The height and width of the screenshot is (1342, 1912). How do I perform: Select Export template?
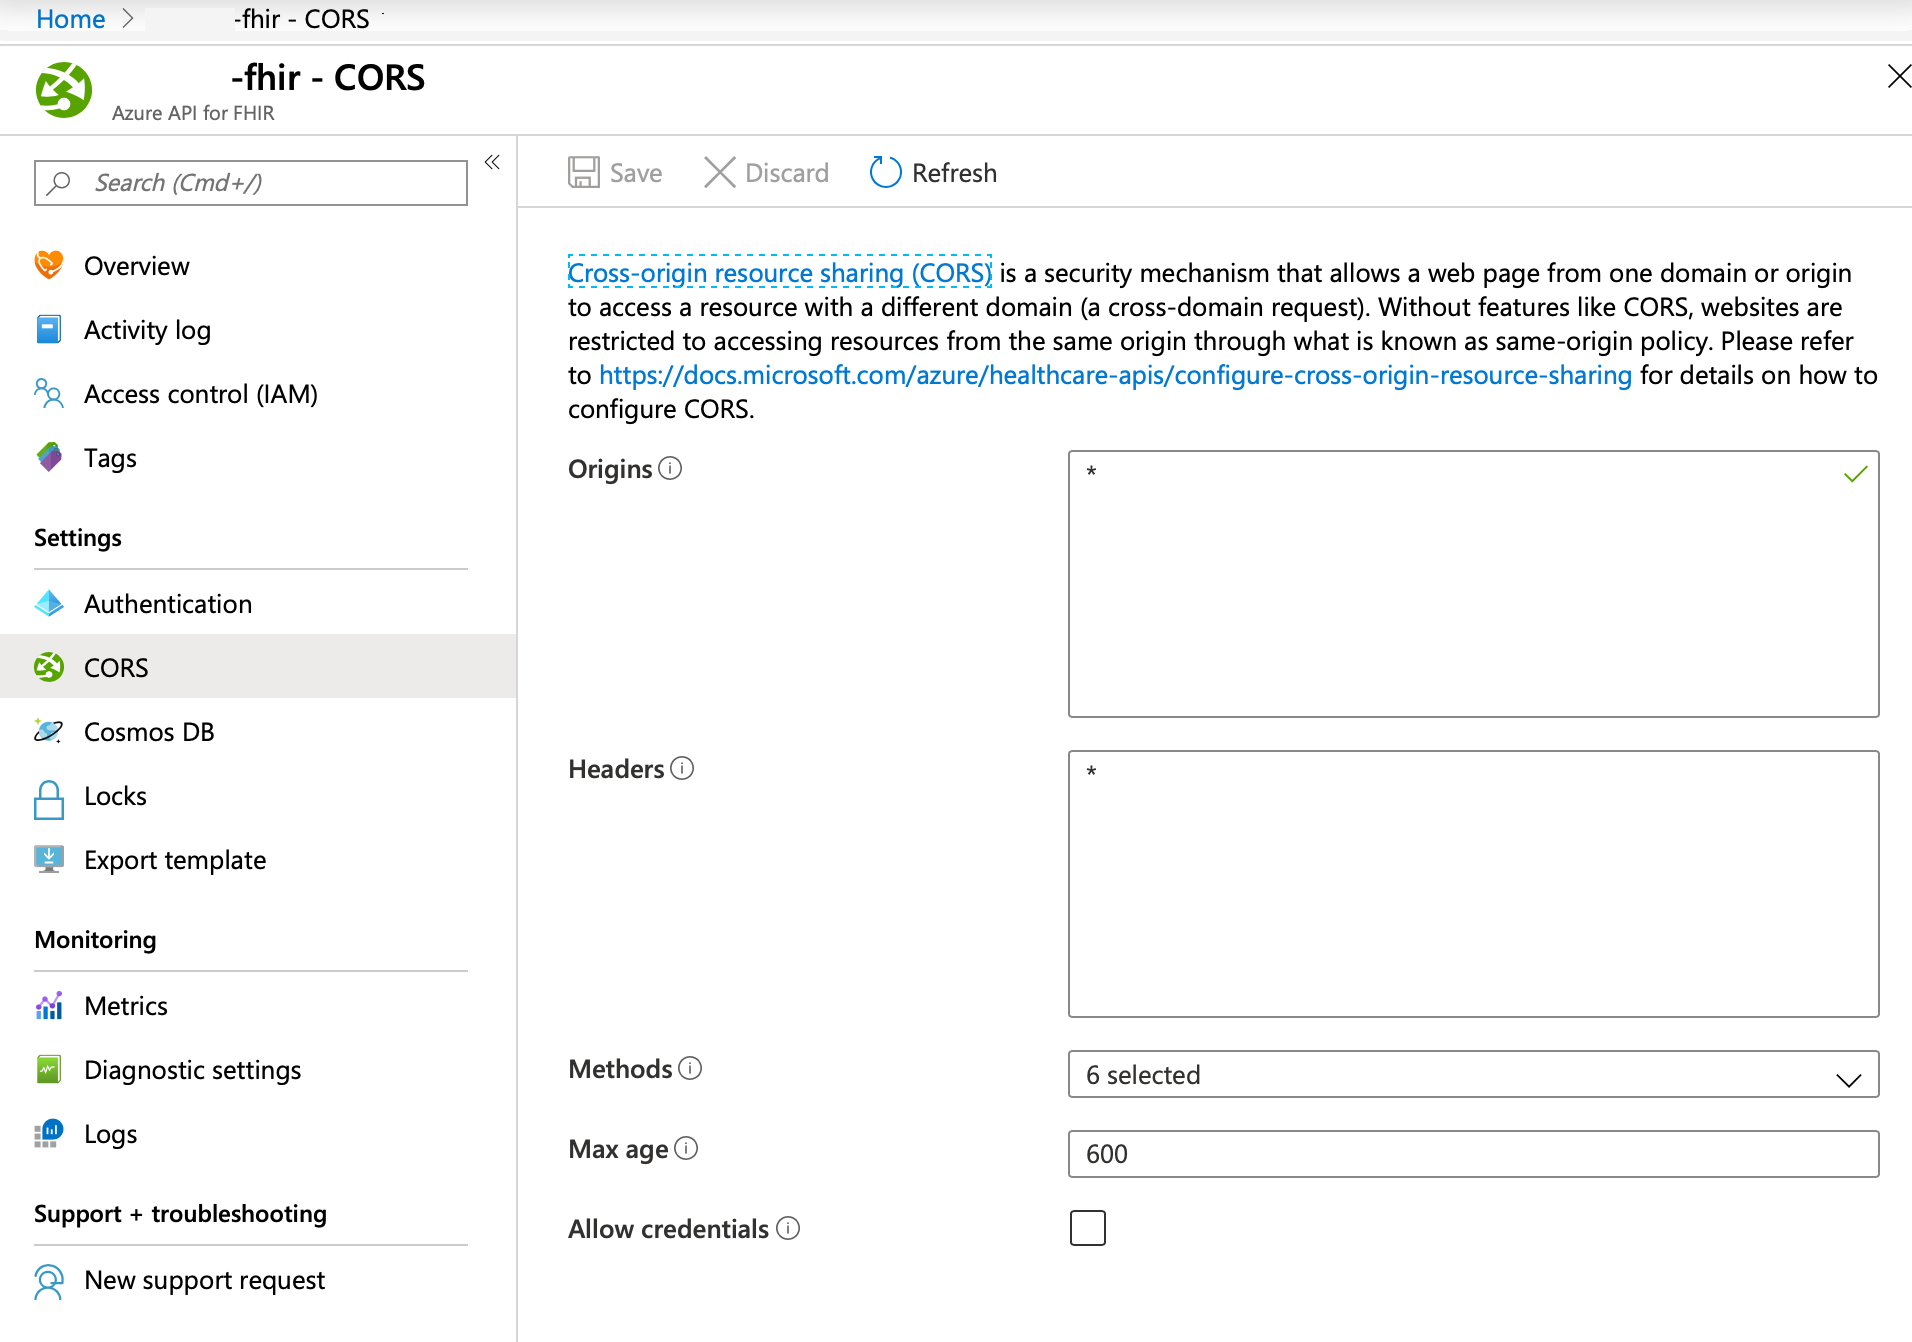pyautogui.click(x=175, y=859)
